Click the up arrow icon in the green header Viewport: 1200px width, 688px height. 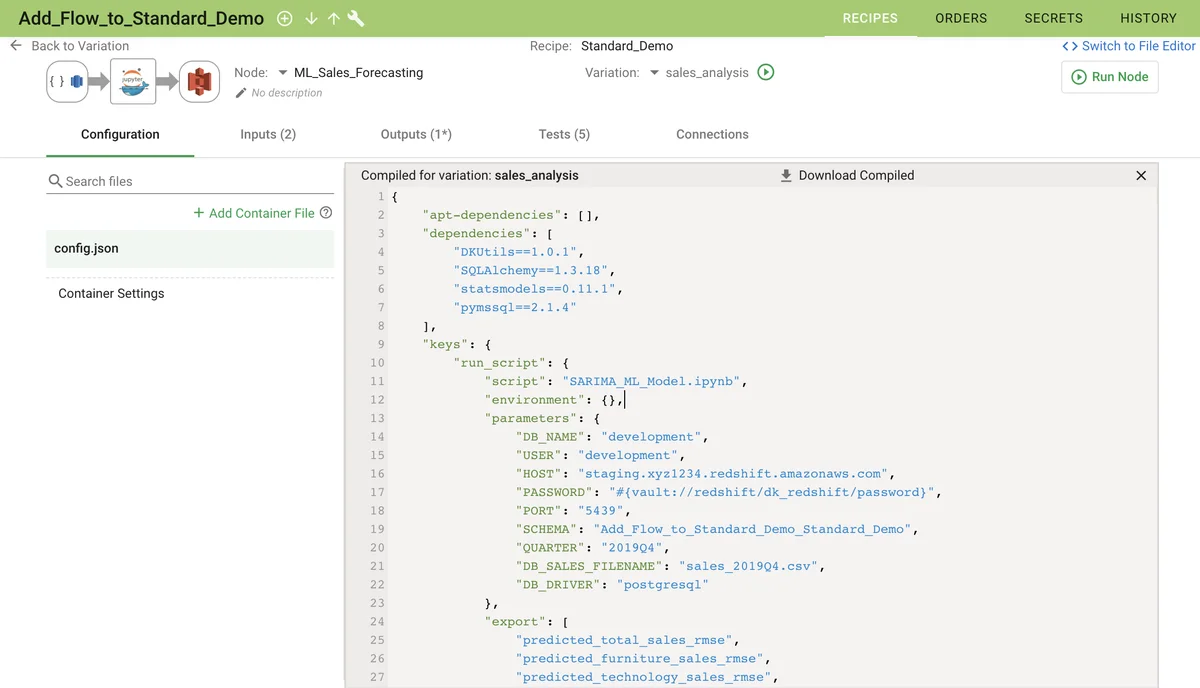pos(333,17)
